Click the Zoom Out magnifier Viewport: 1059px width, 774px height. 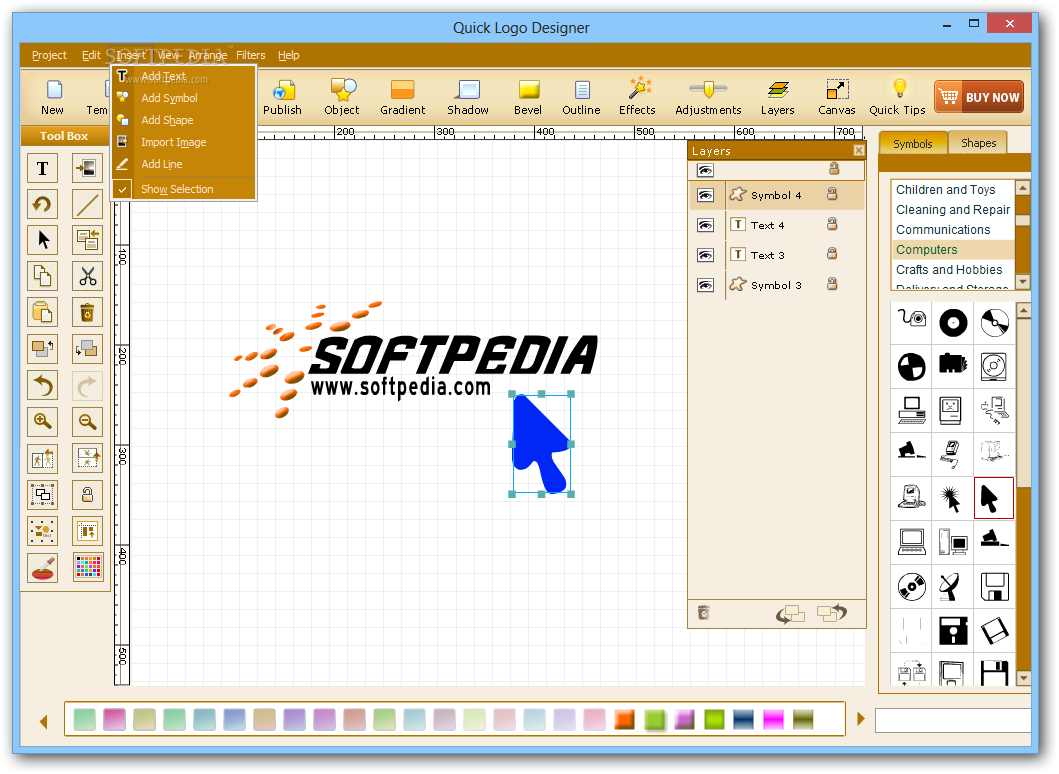tap(87, 422)
